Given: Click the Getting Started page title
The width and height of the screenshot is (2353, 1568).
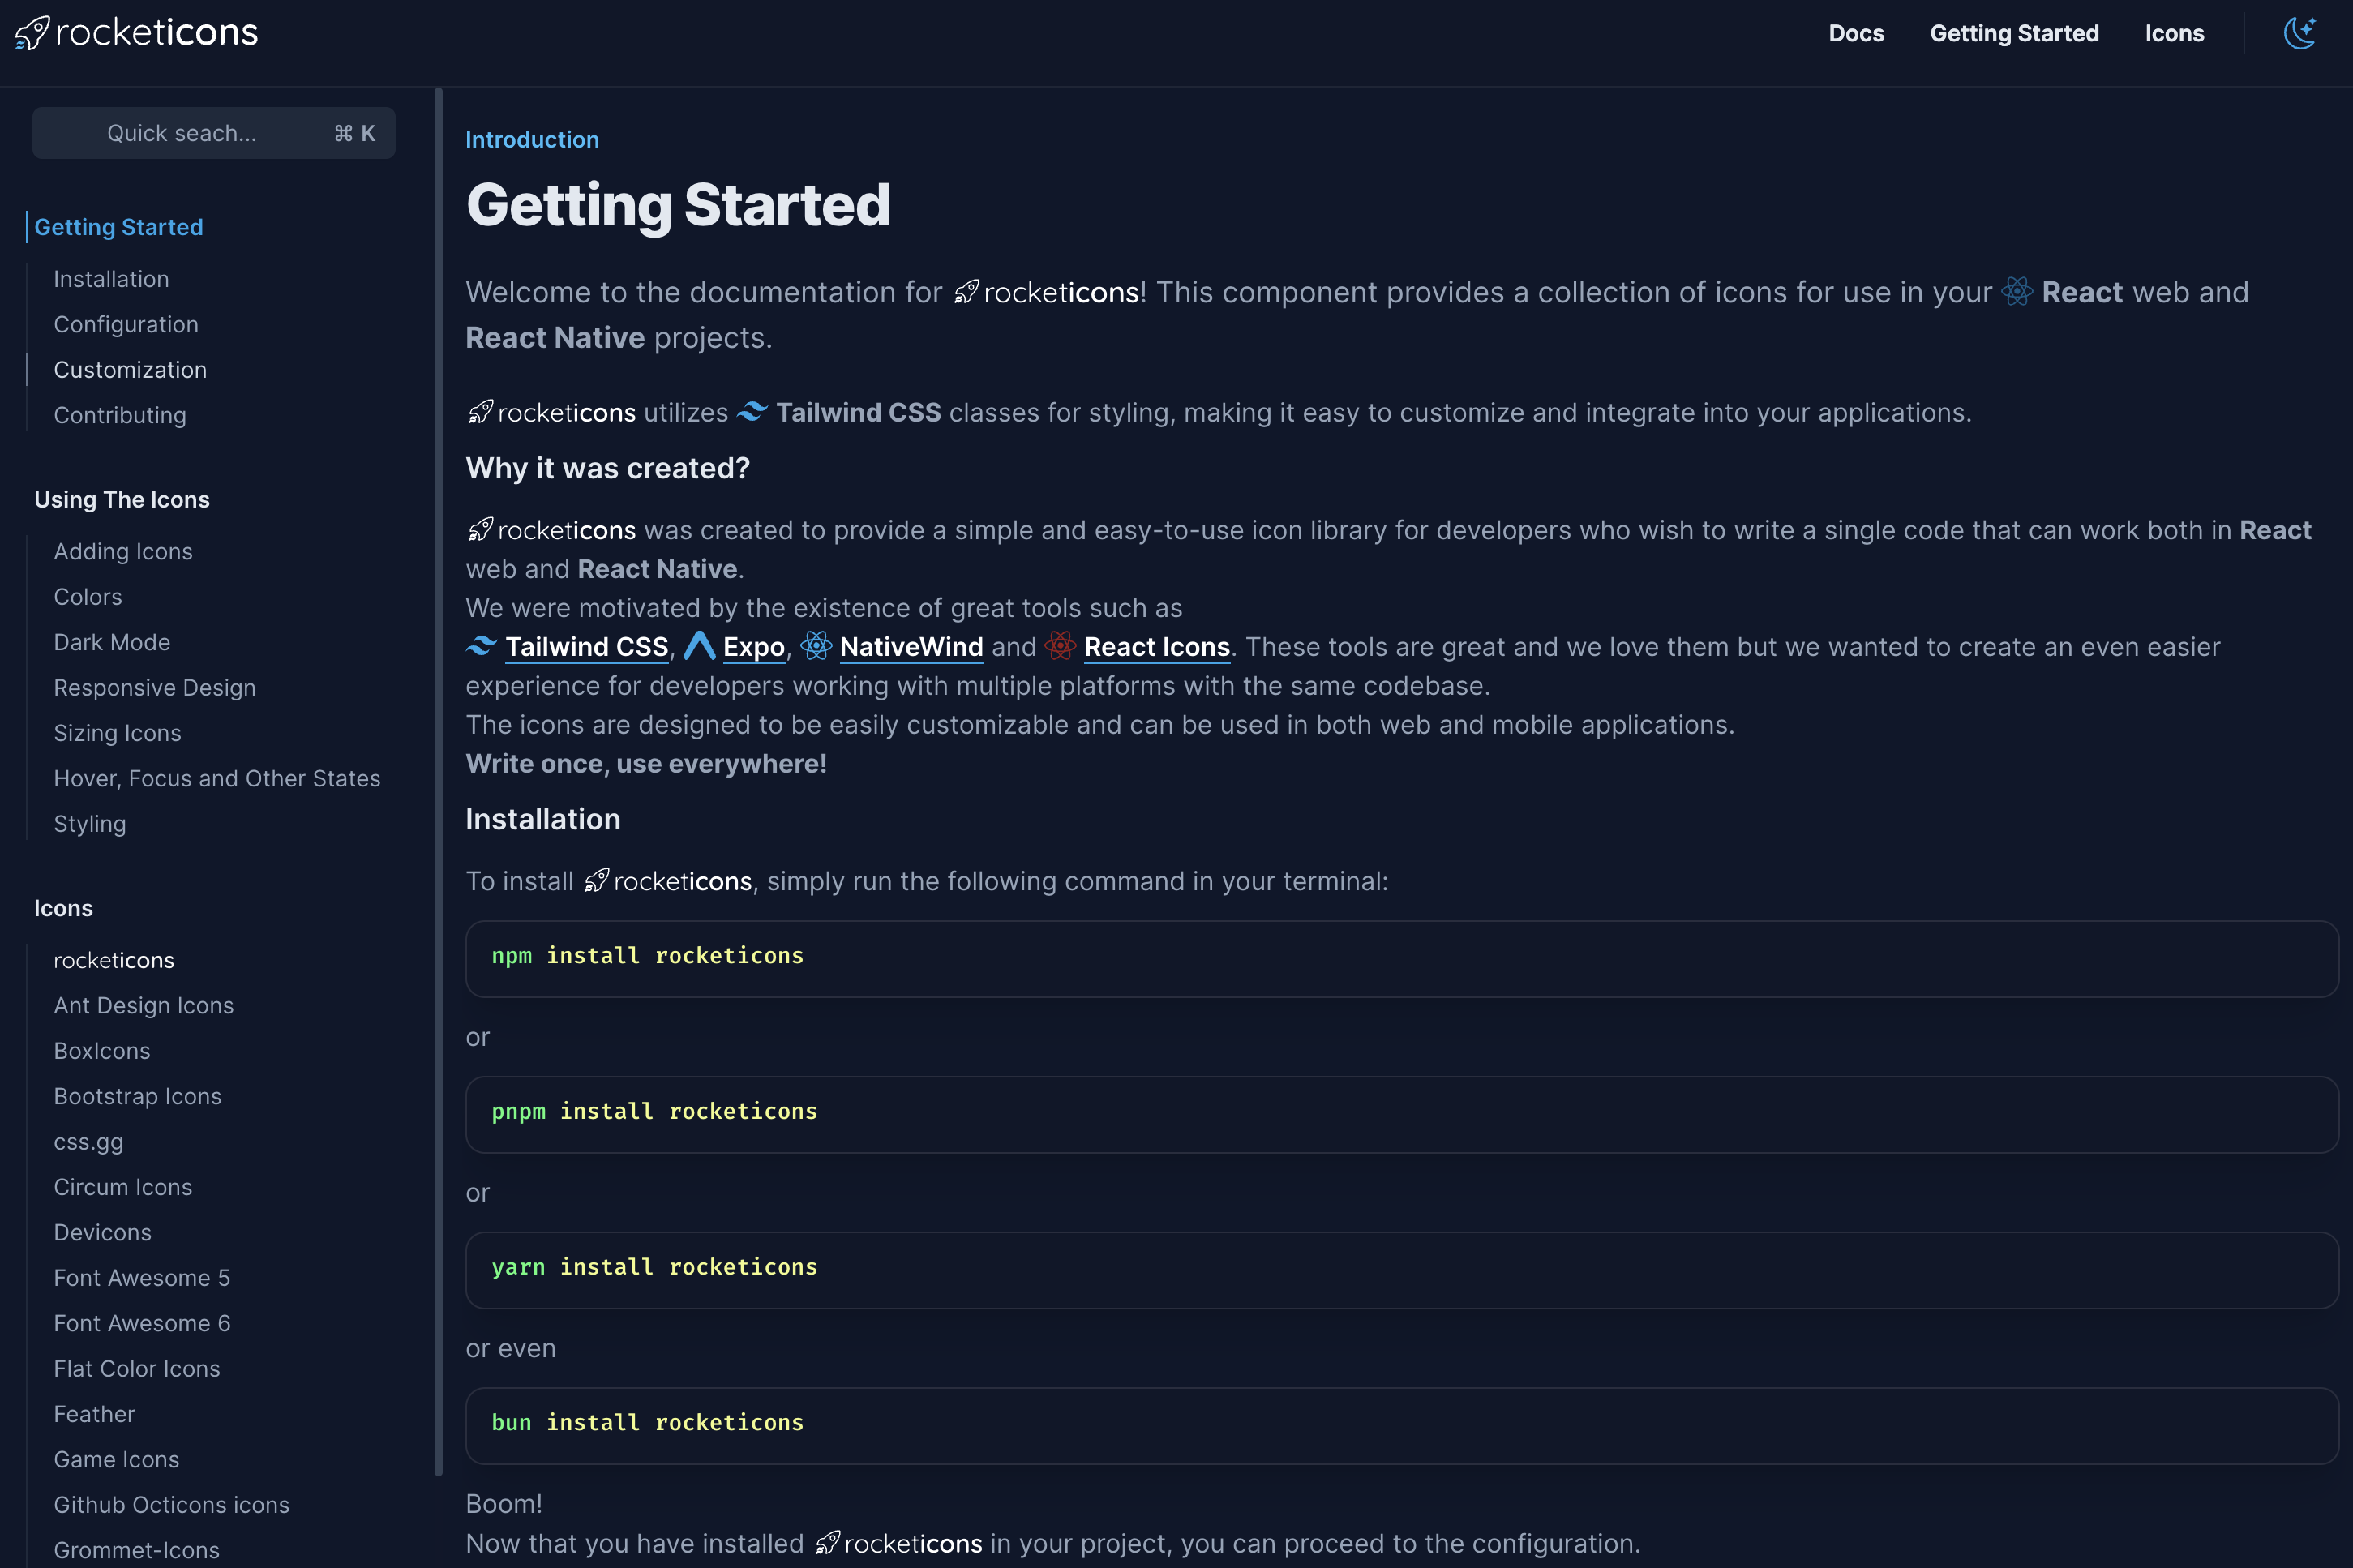Looking at the screenshot, I should 678,205.
